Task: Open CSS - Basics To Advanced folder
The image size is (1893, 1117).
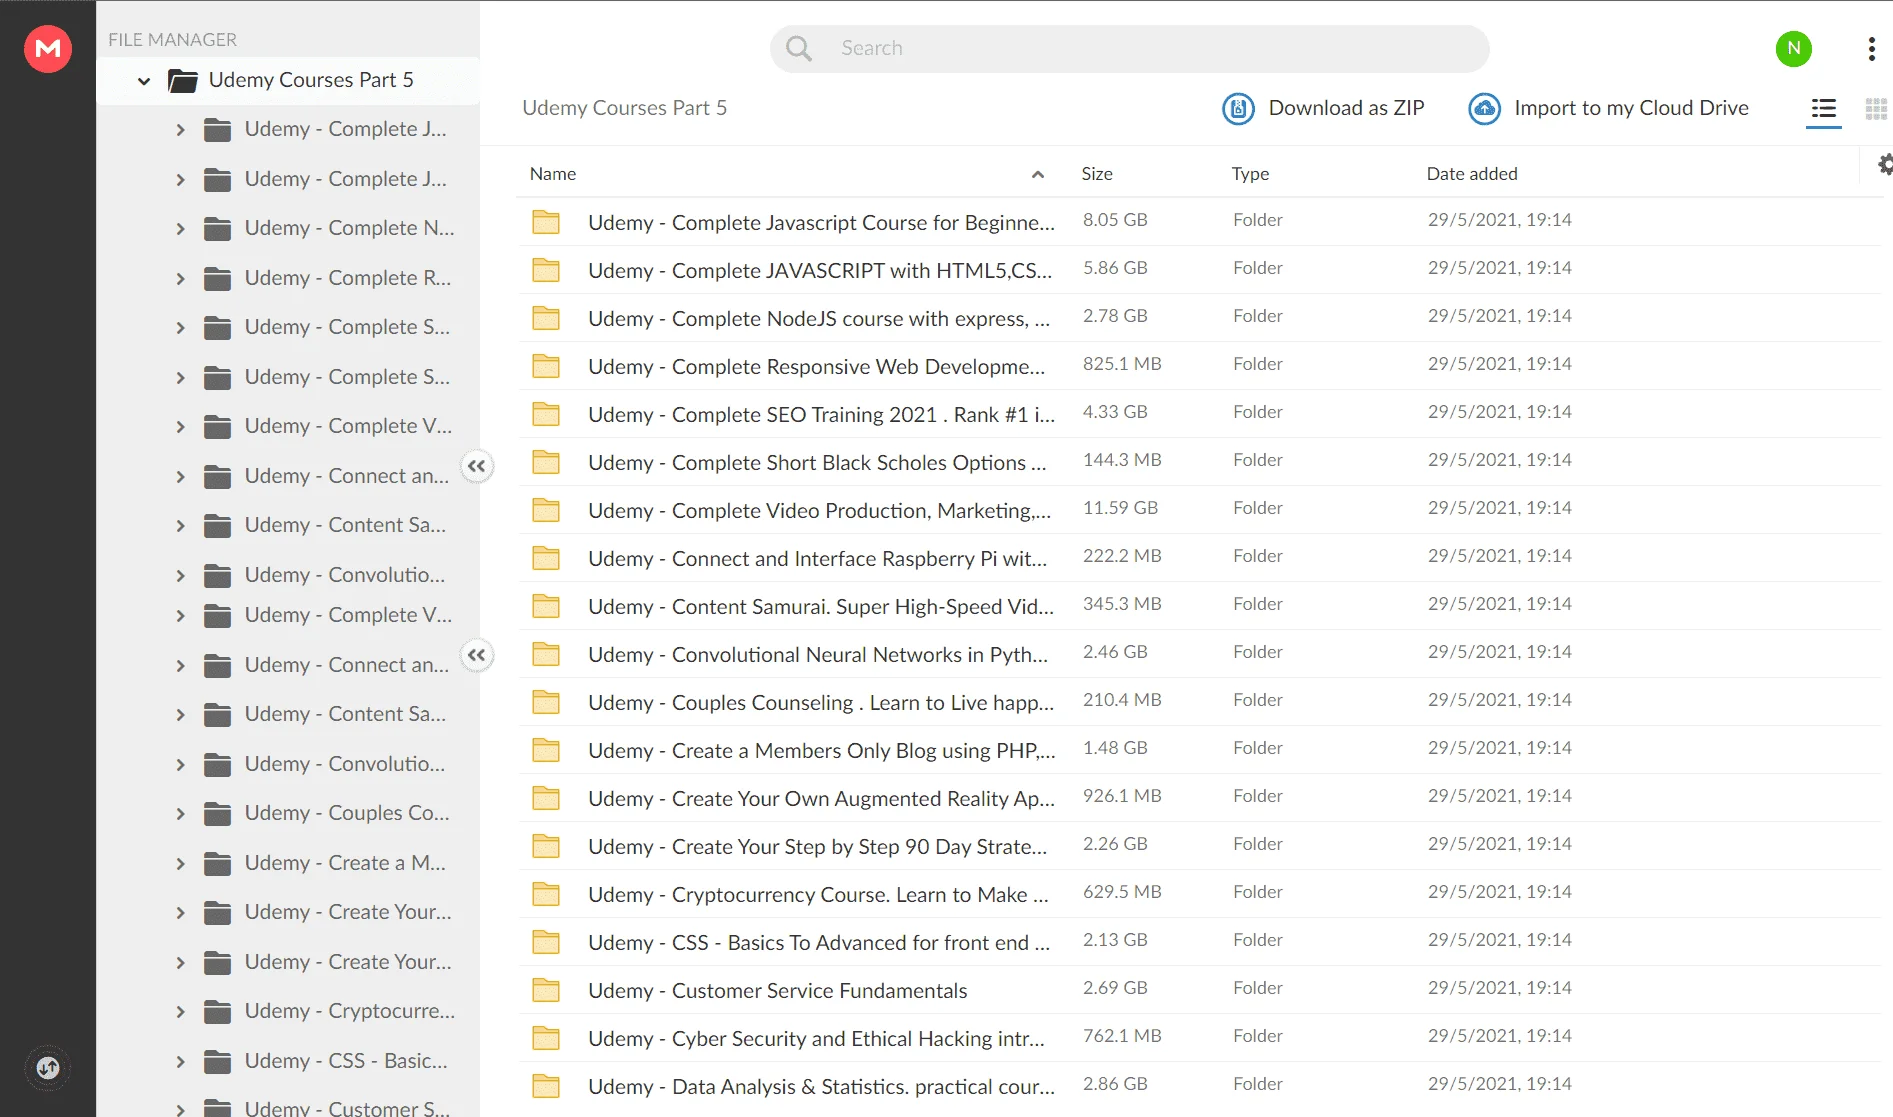Action: (x=819, y=942)
